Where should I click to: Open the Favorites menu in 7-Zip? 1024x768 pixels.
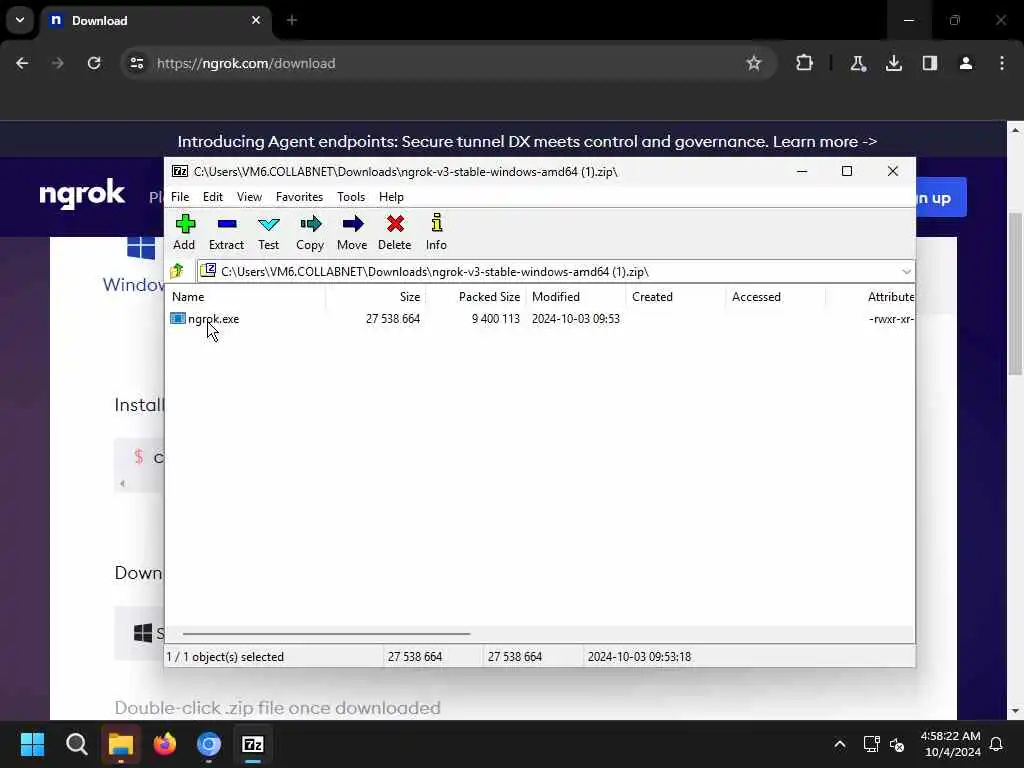click(299, 197)
